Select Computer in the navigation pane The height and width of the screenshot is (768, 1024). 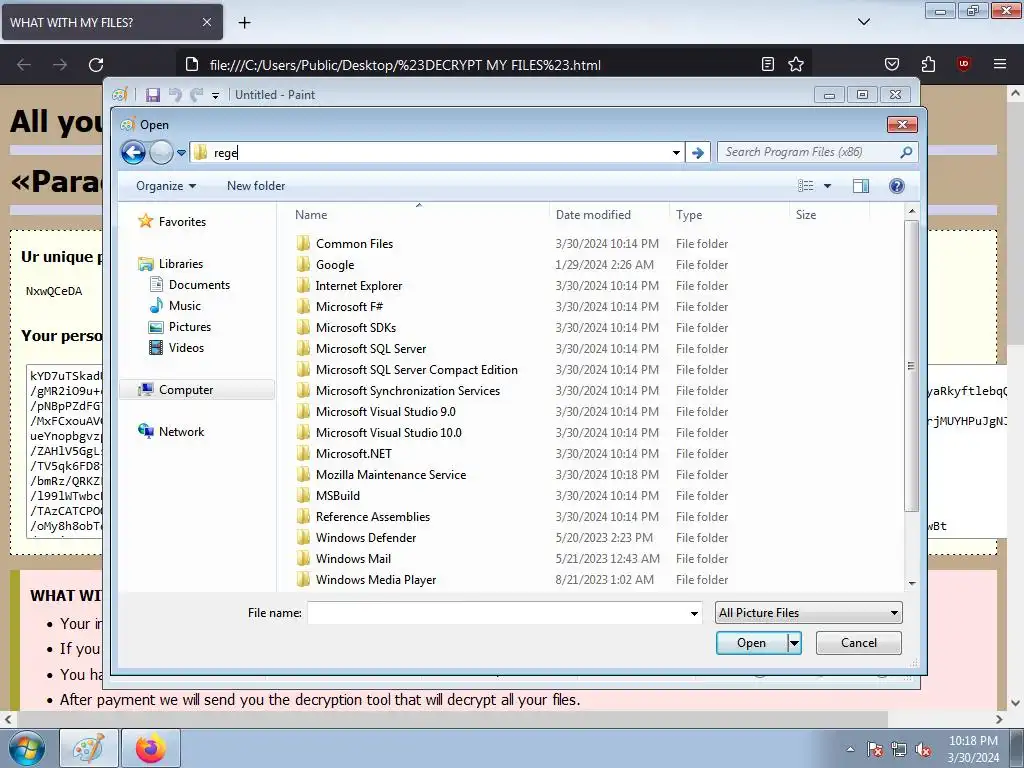197,390
